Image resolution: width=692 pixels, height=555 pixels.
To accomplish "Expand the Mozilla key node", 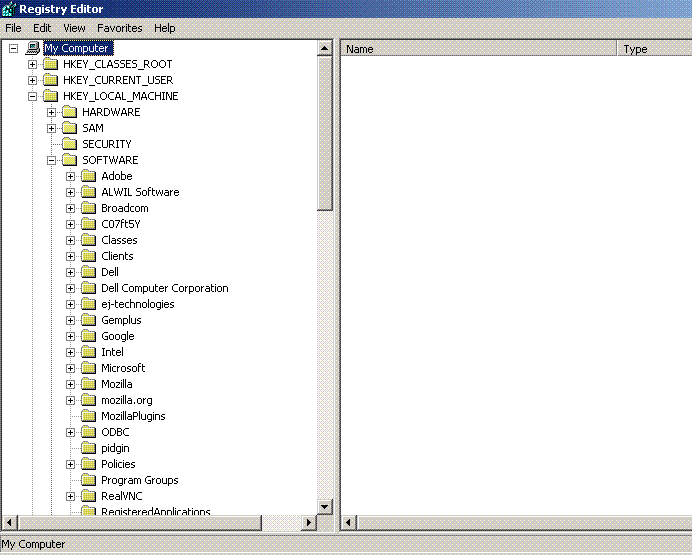I will click(x=71, y=384).
